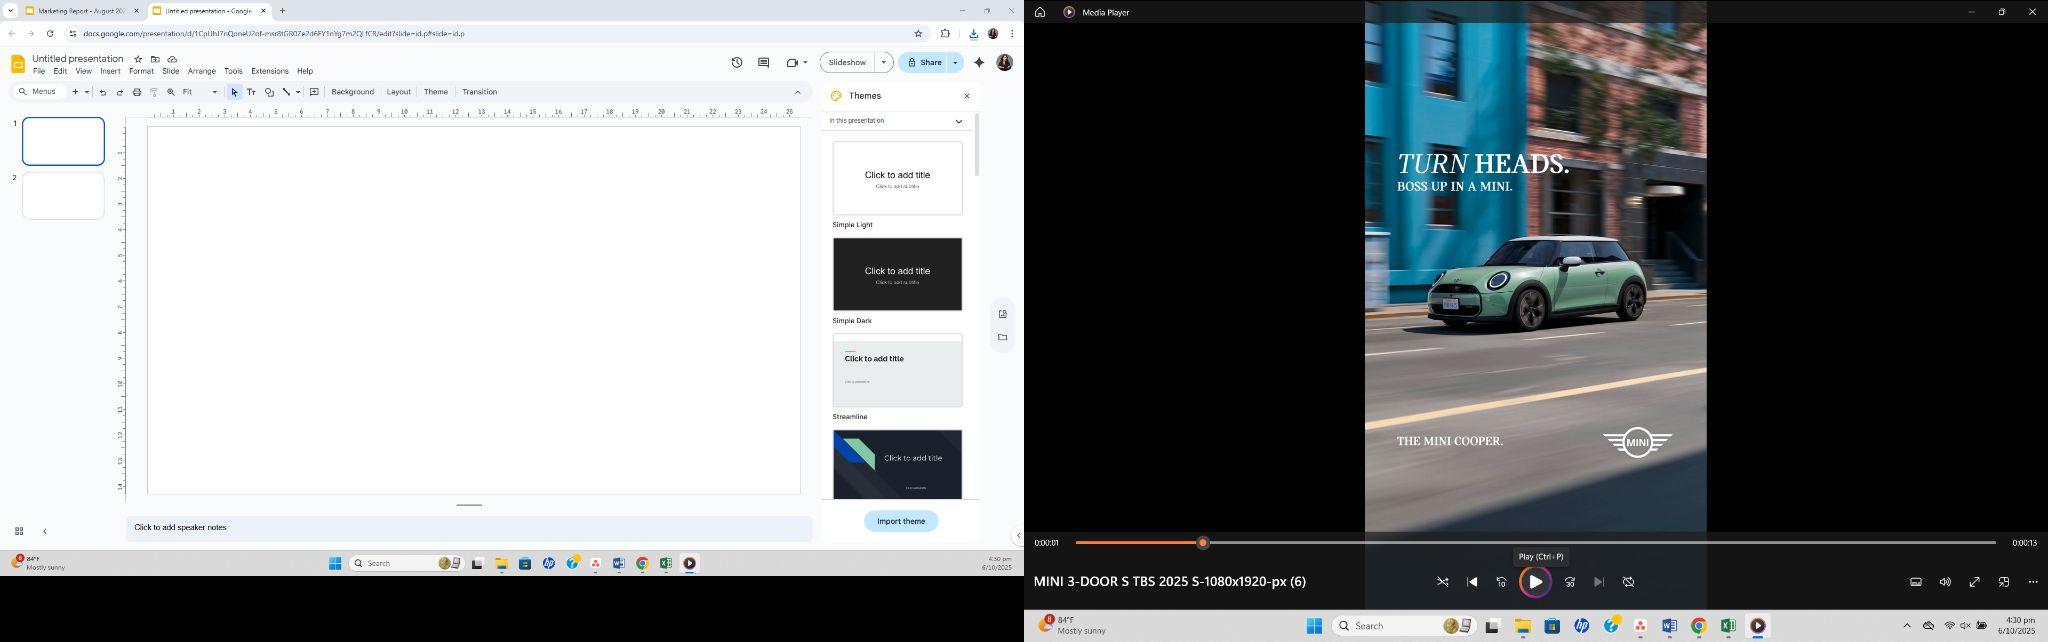The image size is (2048, 642).
Task: Click the Gemini sparkle icon
Action: pos(979,62)
